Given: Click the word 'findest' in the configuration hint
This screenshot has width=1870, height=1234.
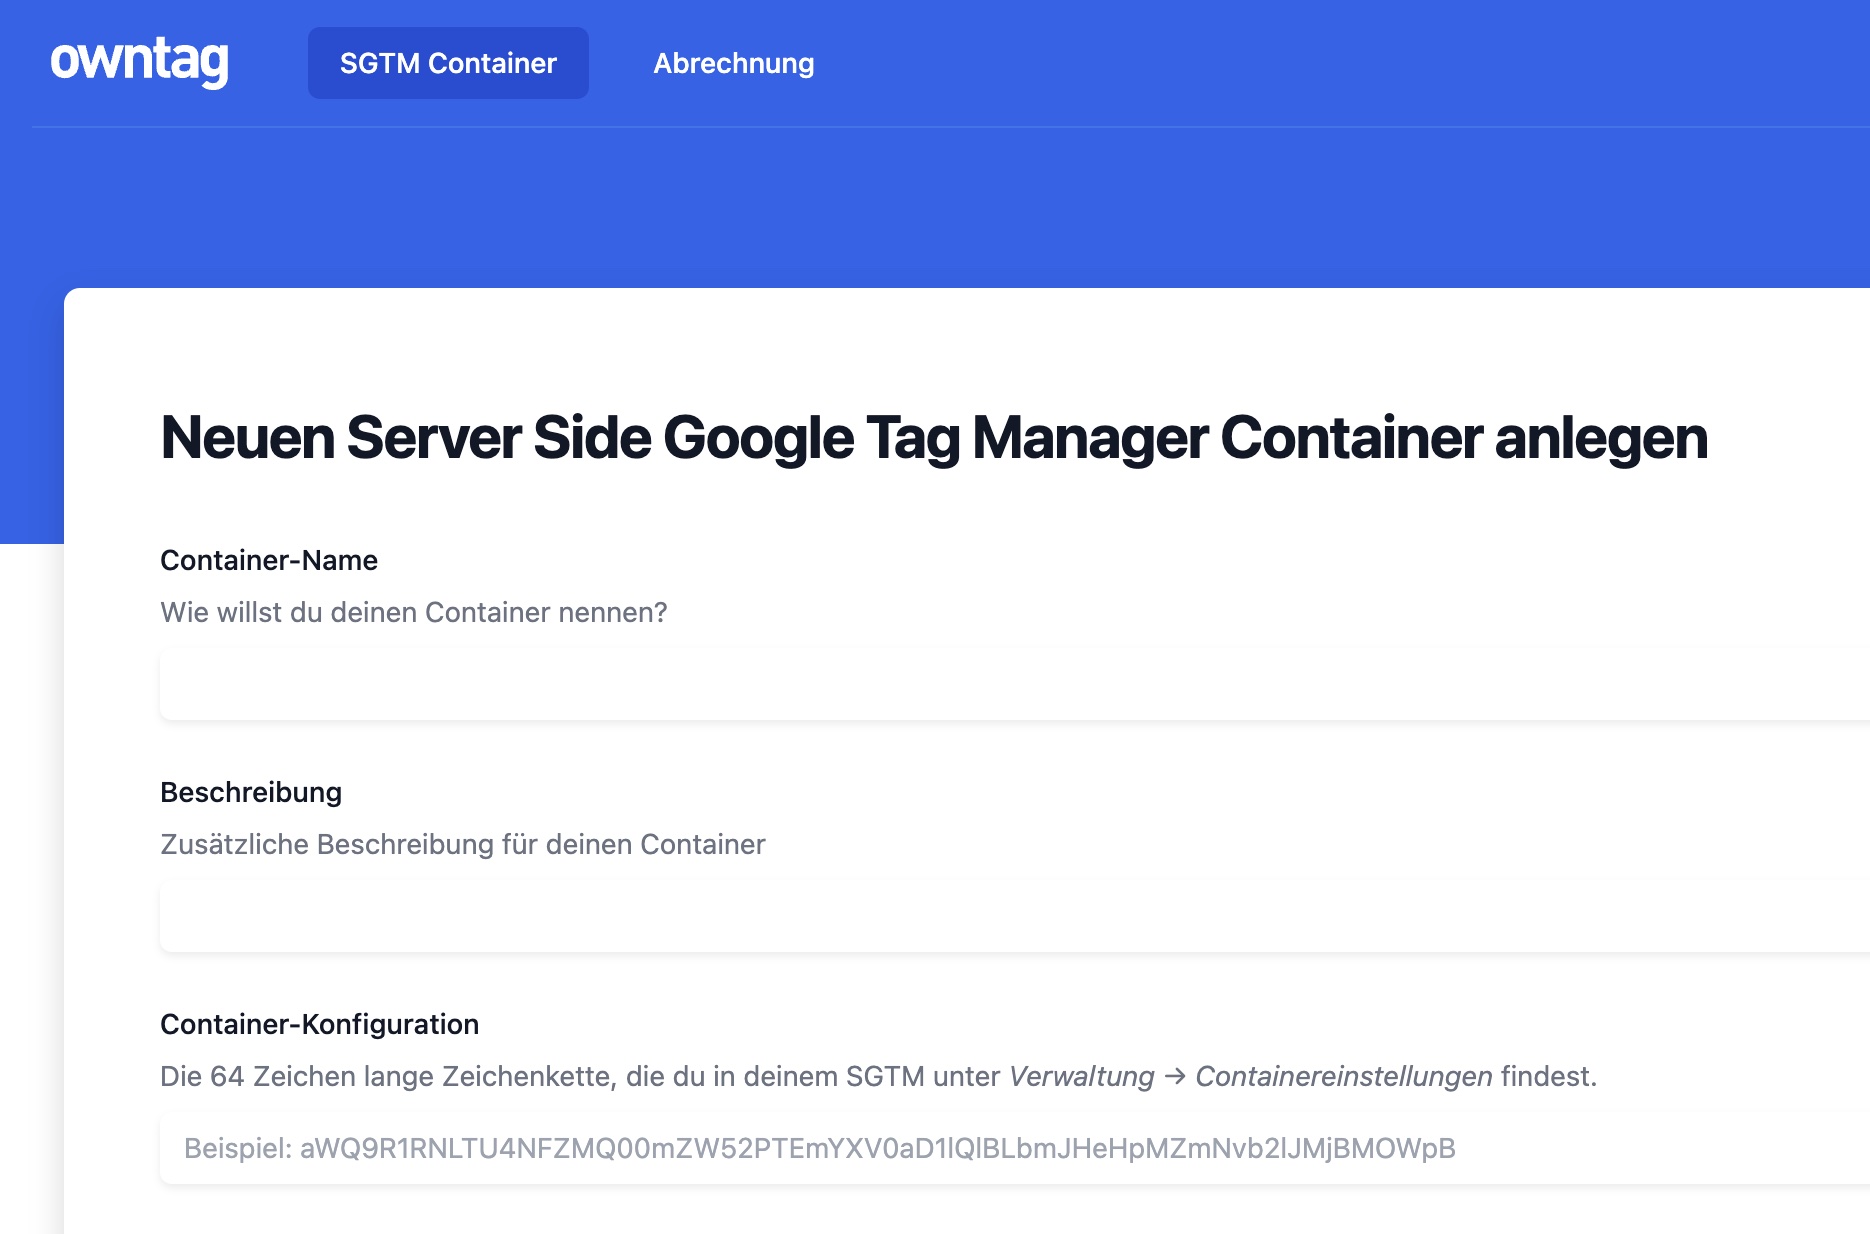Looking at the screenshot, I should tap(1546, 1077).
